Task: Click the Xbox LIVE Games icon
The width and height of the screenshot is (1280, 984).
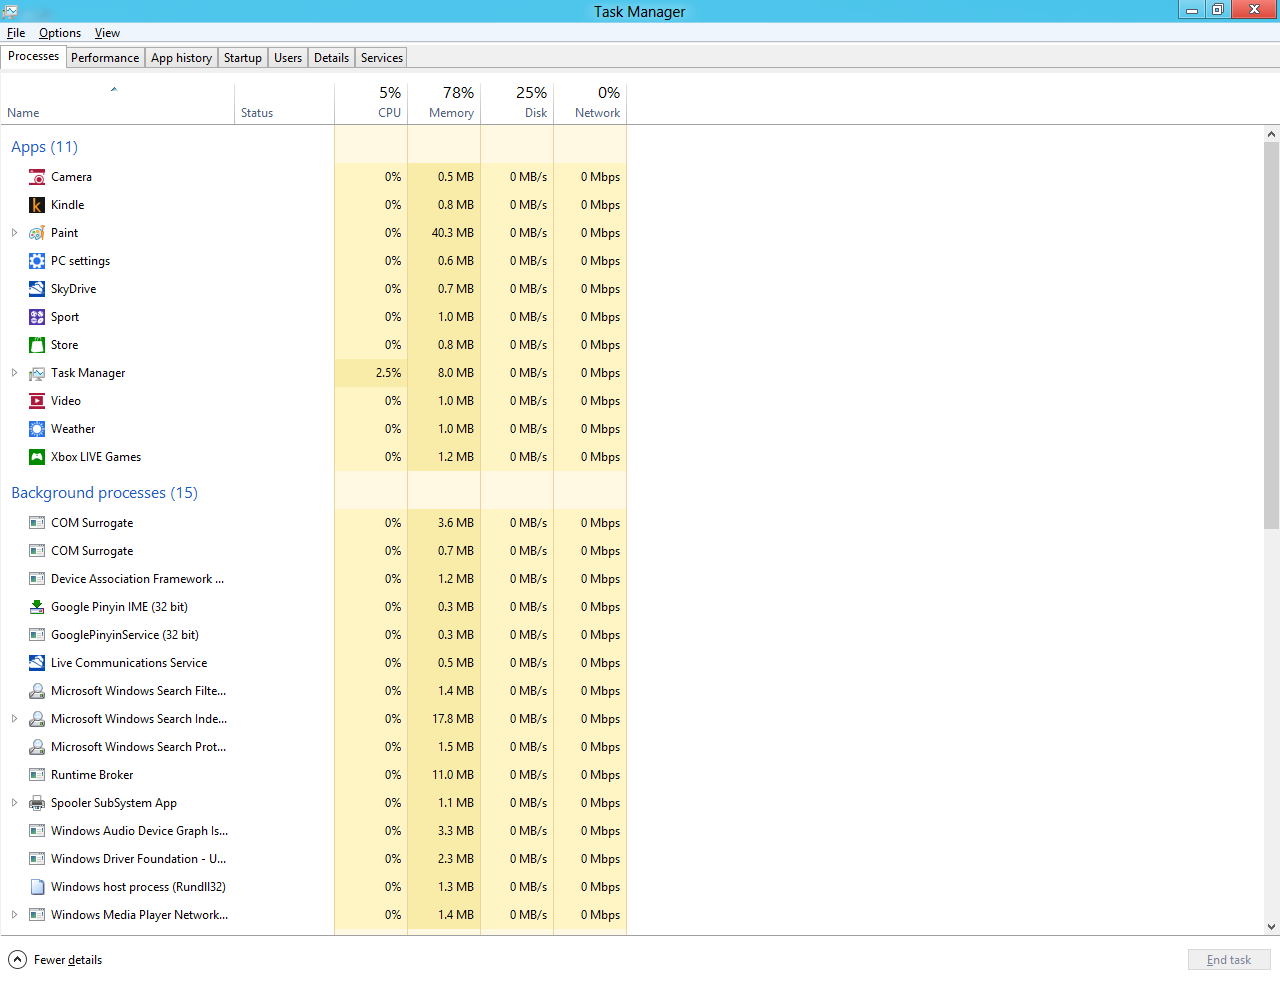Action: pos(37,457)
